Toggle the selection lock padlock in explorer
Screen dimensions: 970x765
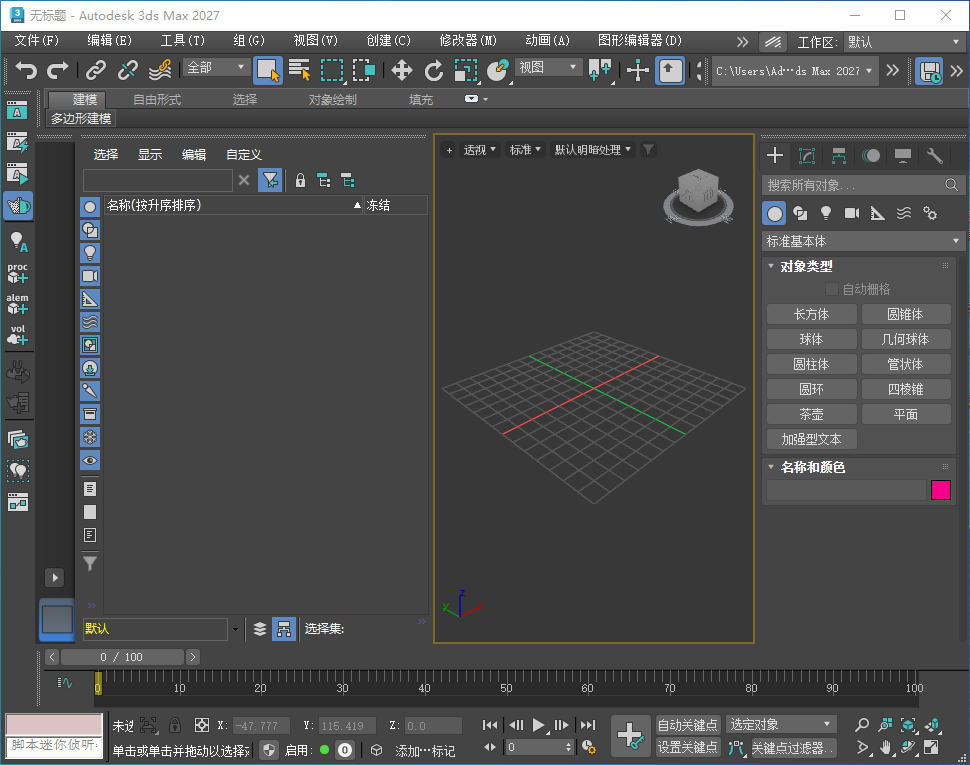point(300,181)
